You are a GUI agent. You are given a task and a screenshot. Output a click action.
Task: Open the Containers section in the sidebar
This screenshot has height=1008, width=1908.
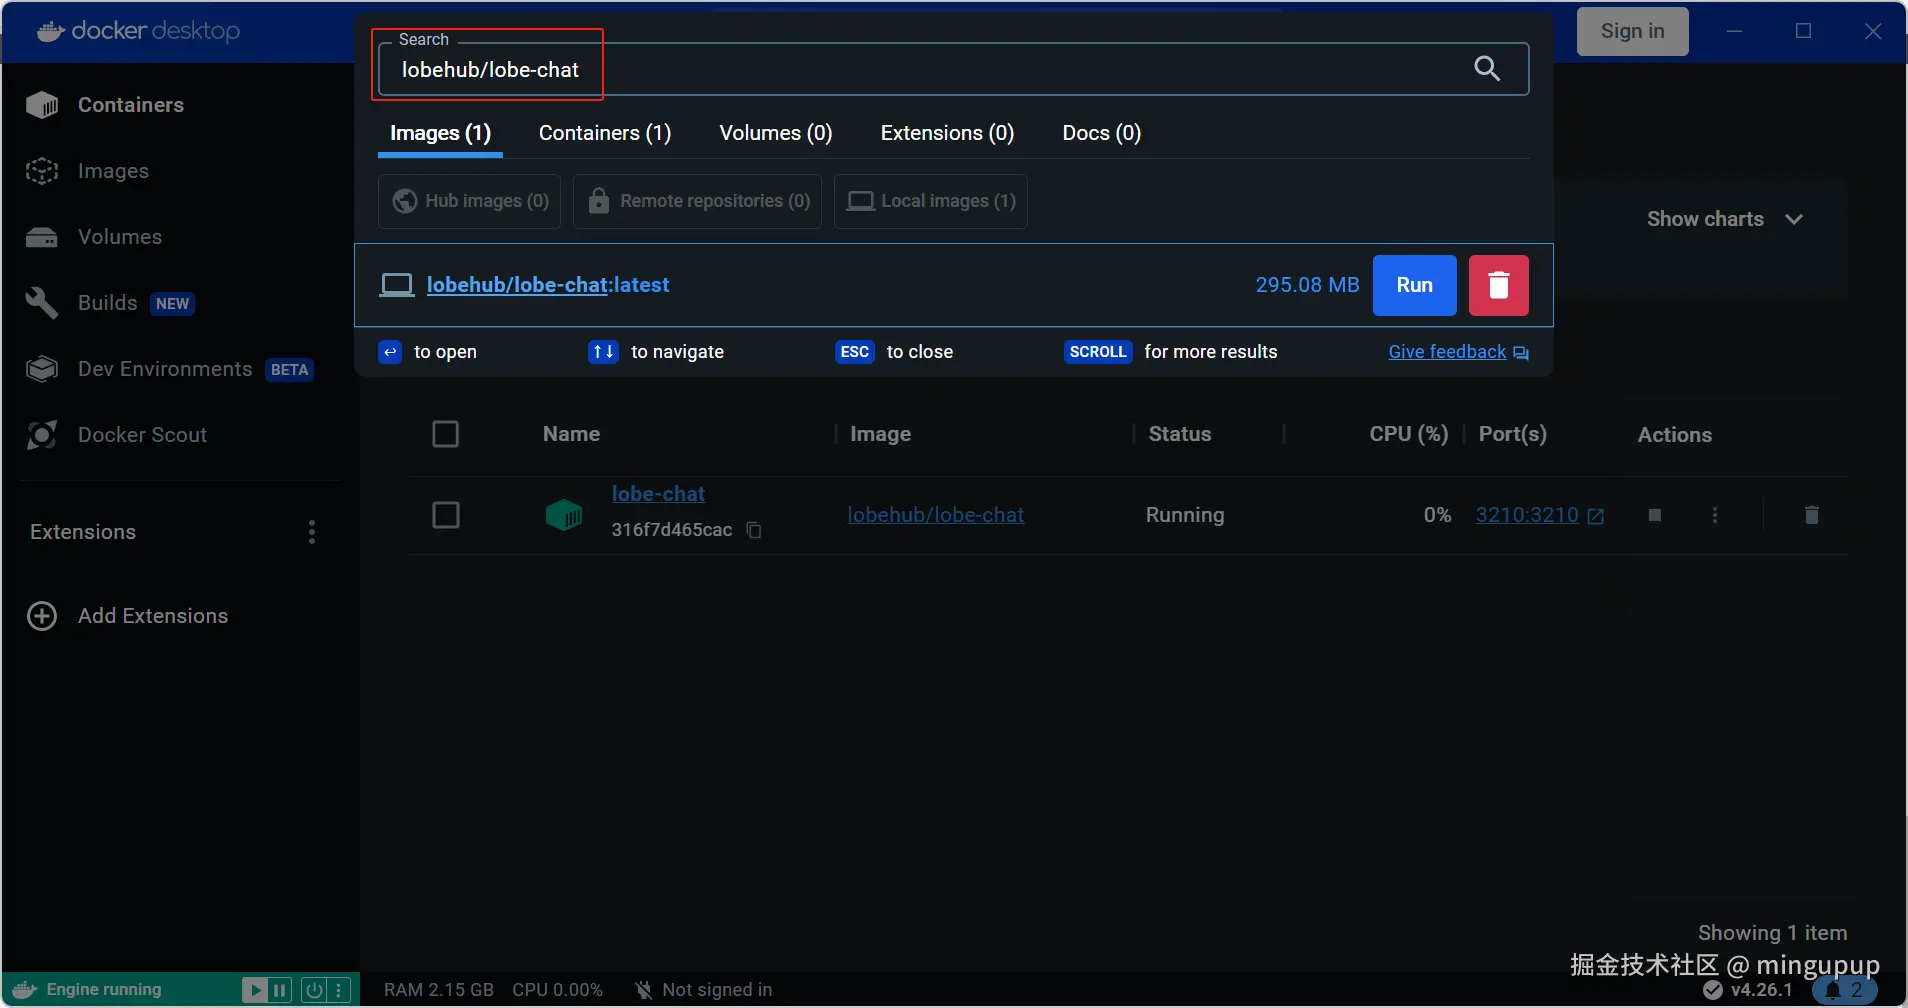coord(105,105)
